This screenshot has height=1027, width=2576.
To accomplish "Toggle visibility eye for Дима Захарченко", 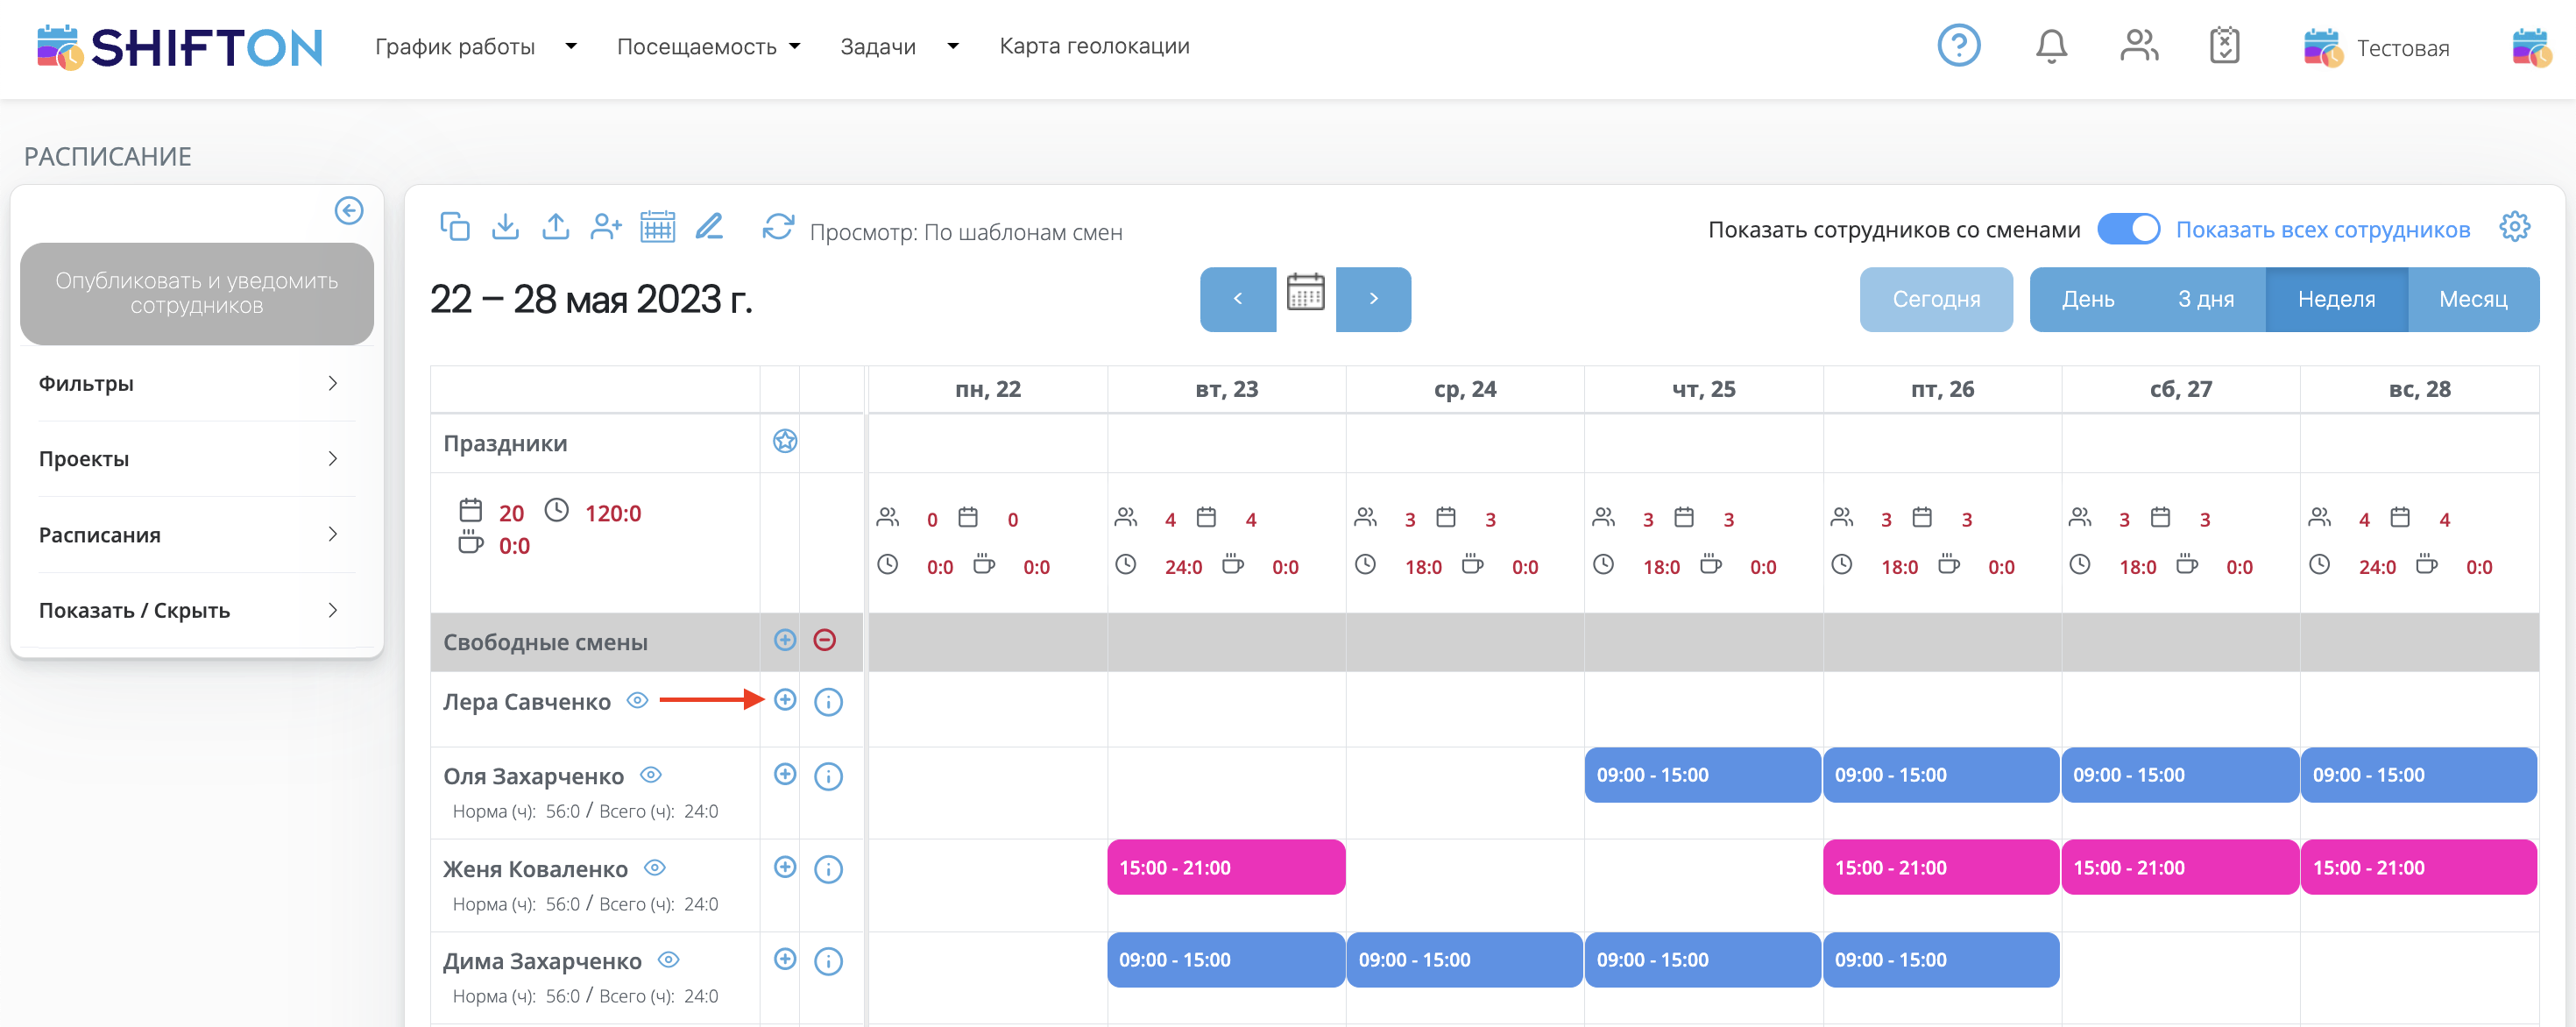I will (x=668, y=960).
